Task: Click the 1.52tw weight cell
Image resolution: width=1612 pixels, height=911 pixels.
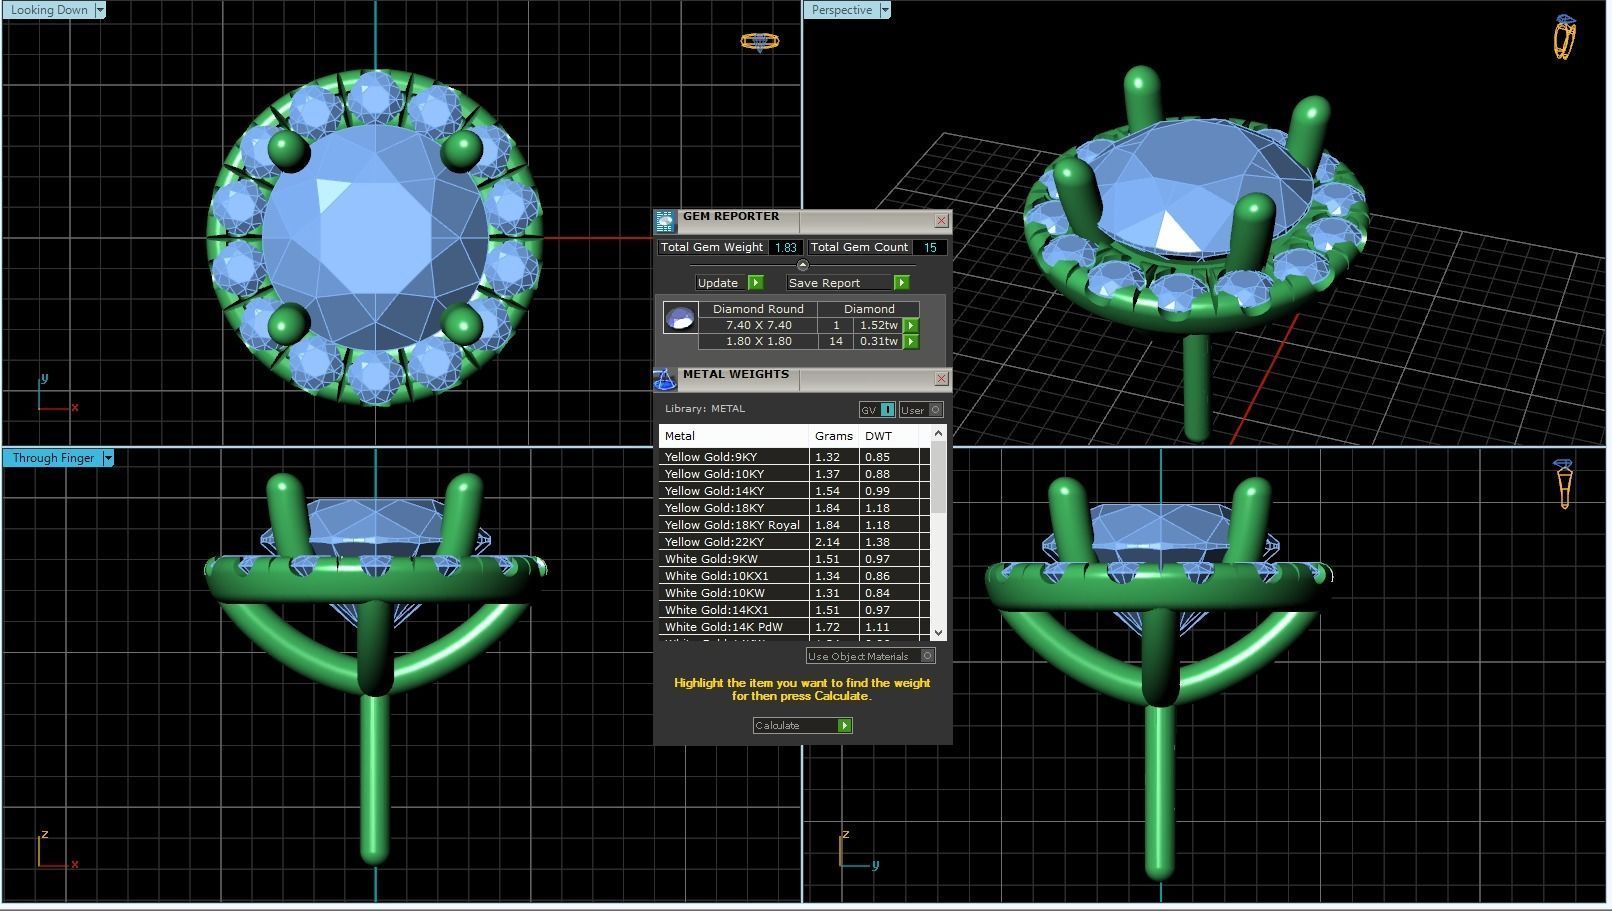Action: (x=879, y=325)
